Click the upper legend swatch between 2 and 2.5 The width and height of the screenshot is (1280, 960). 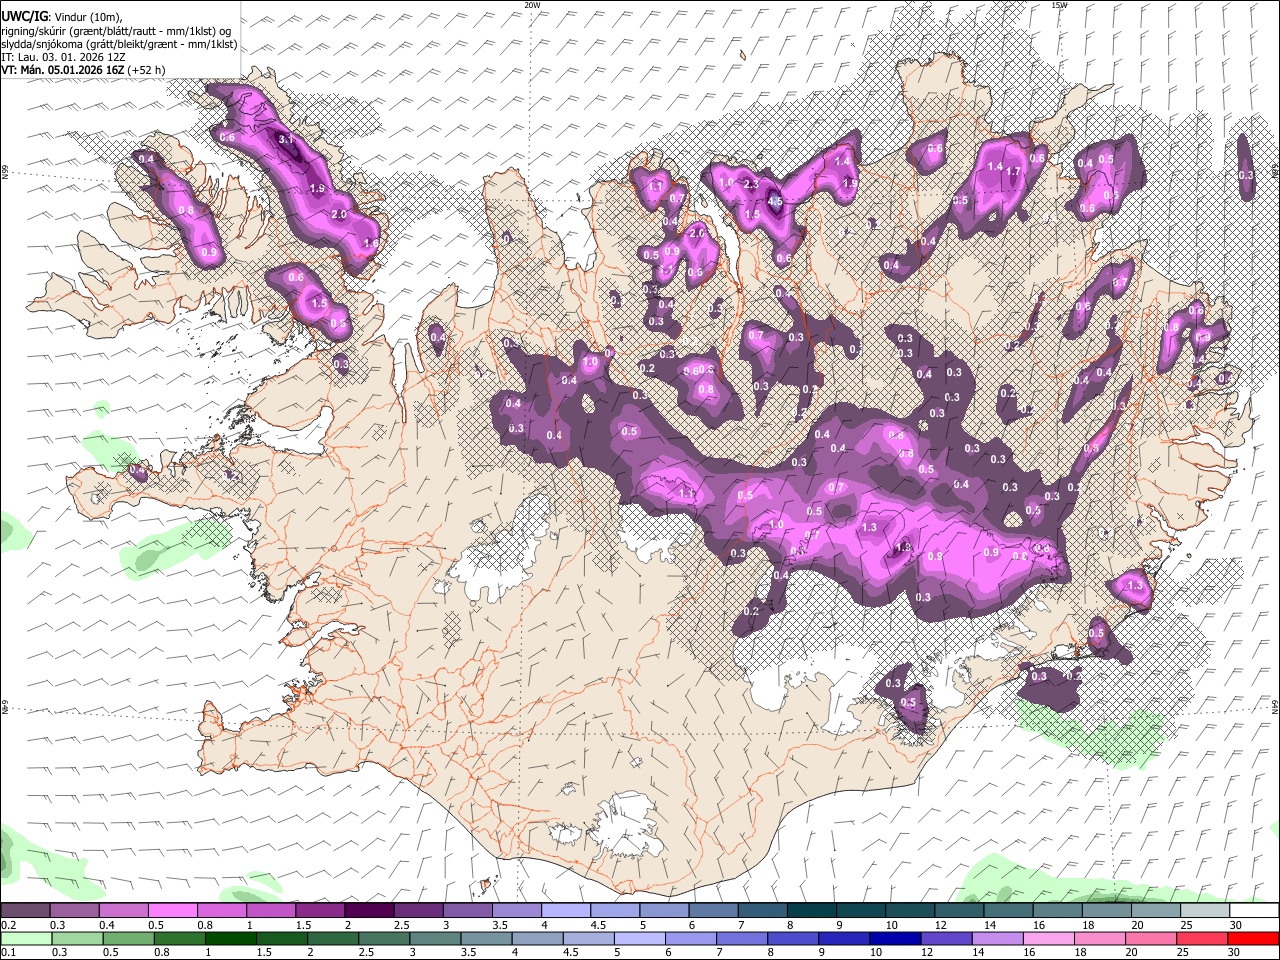point(368,911)
